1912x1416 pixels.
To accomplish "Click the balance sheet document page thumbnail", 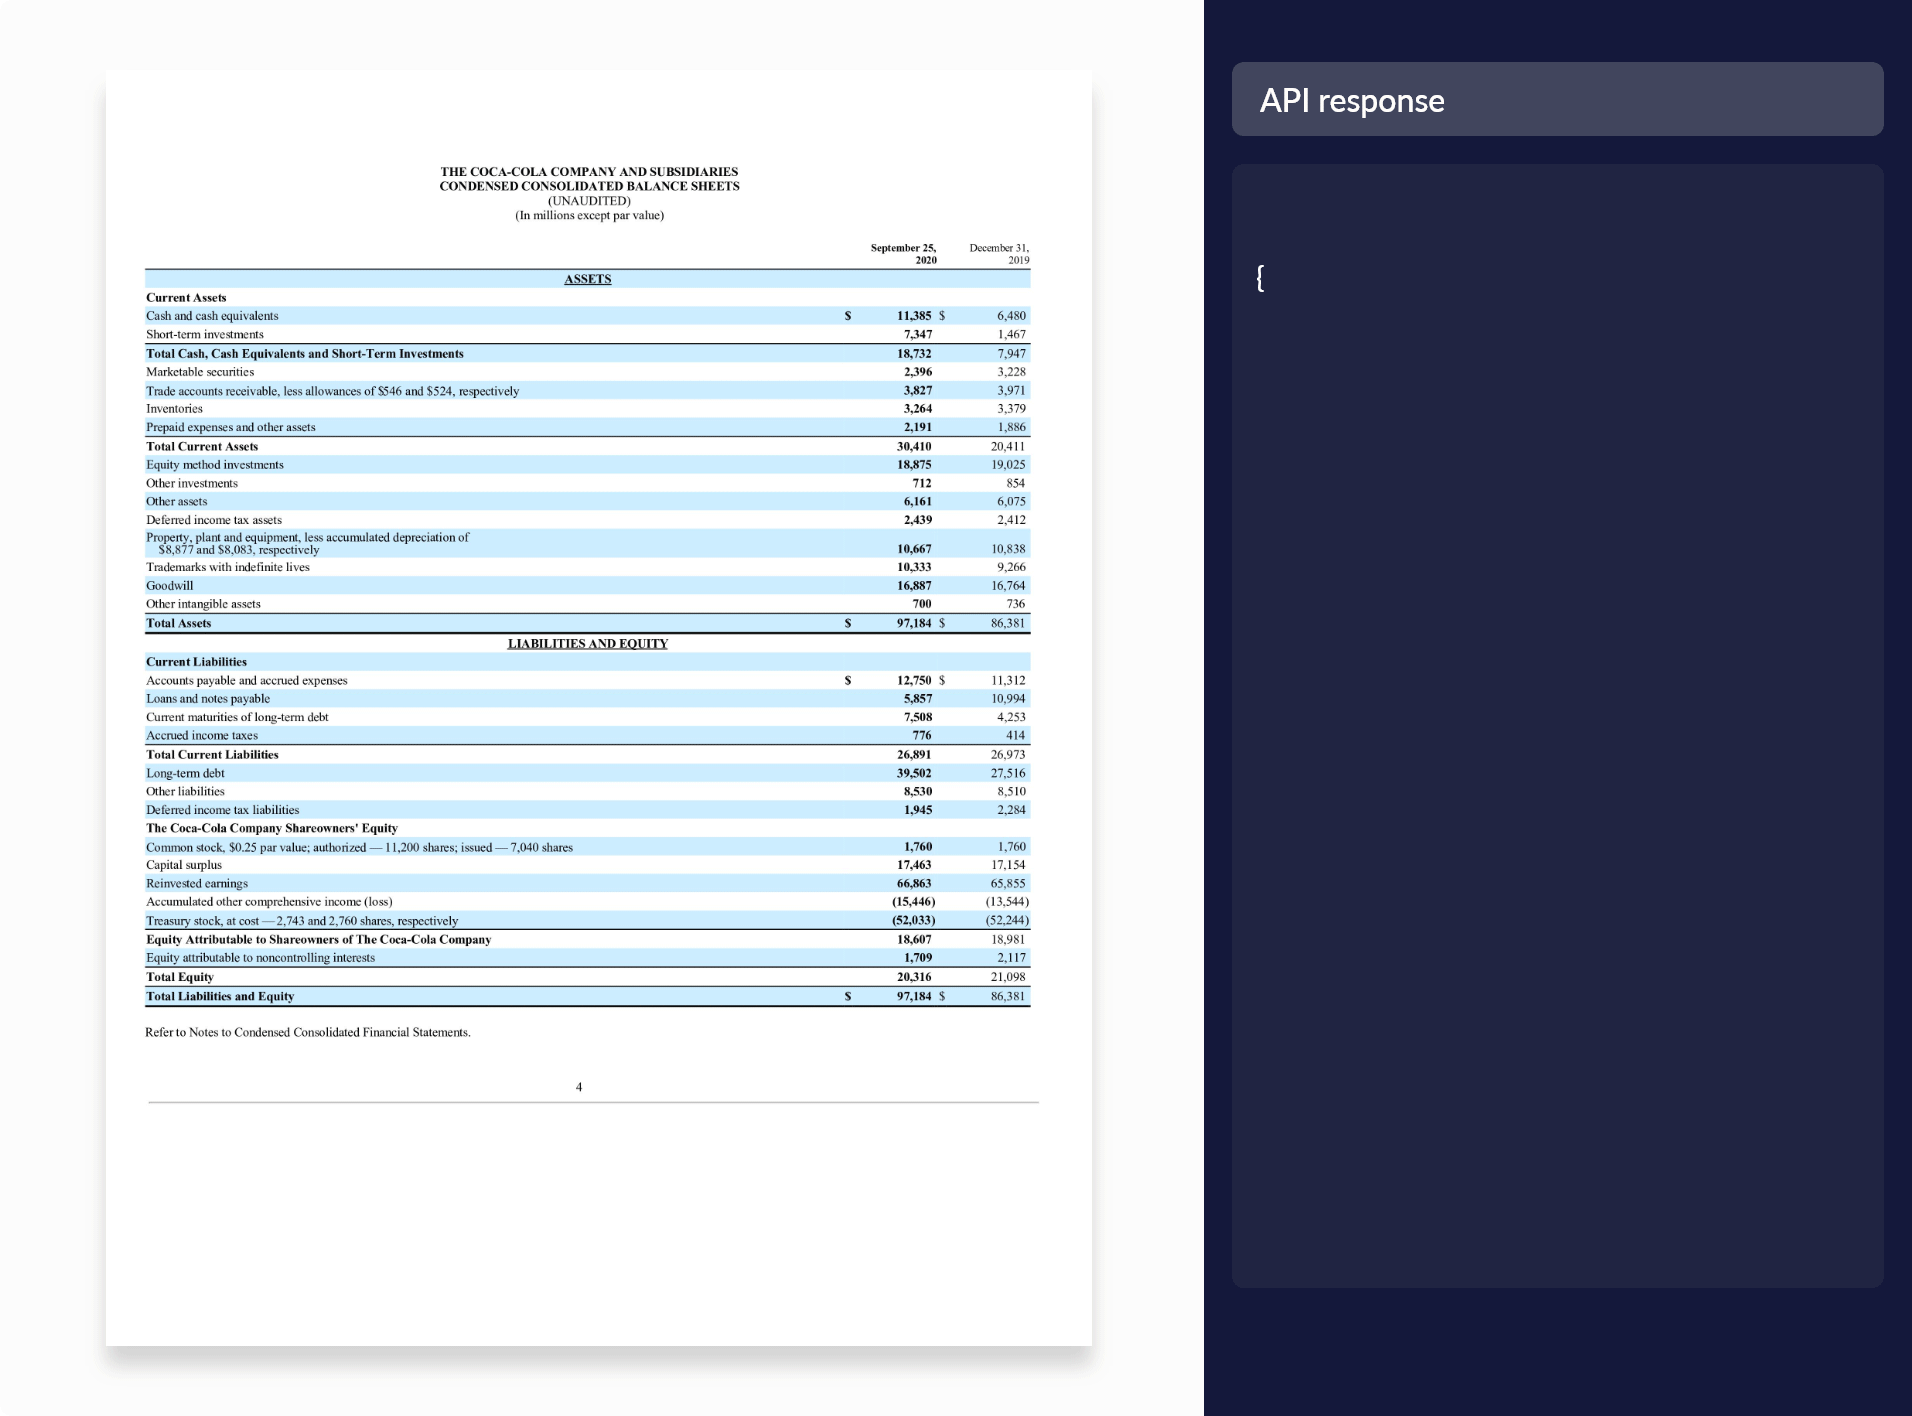I will pyautogui.click(x=599, y=707).
